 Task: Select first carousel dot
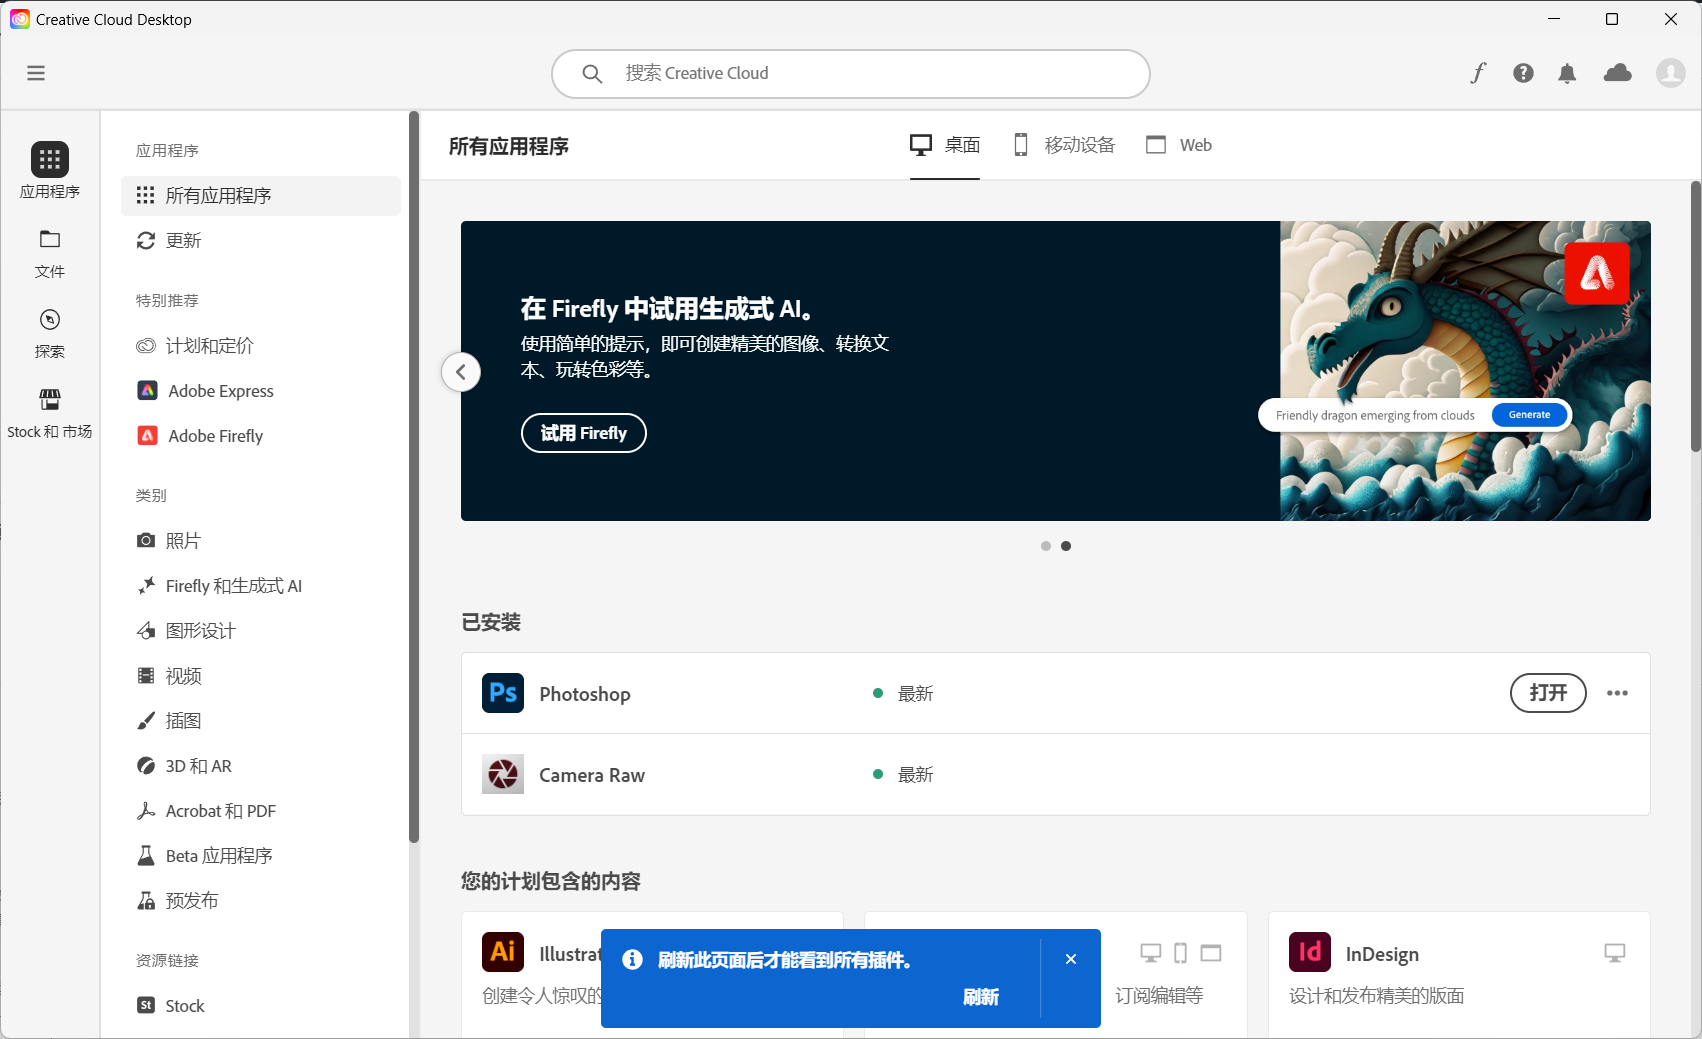1046,546
